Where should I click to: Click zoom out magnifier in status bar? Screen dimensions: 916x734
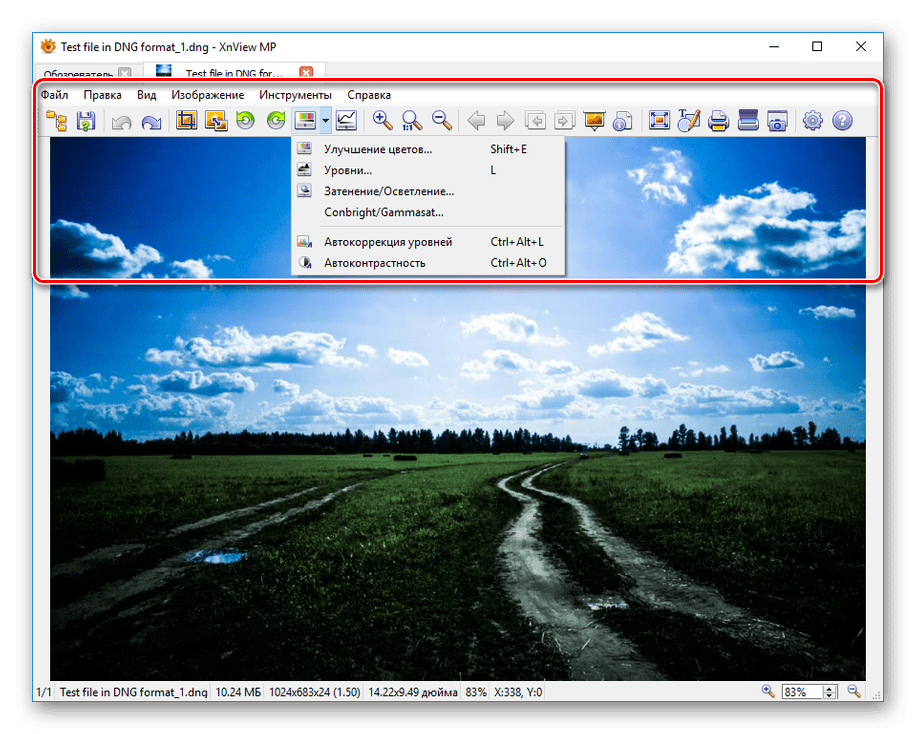(852, 691)
